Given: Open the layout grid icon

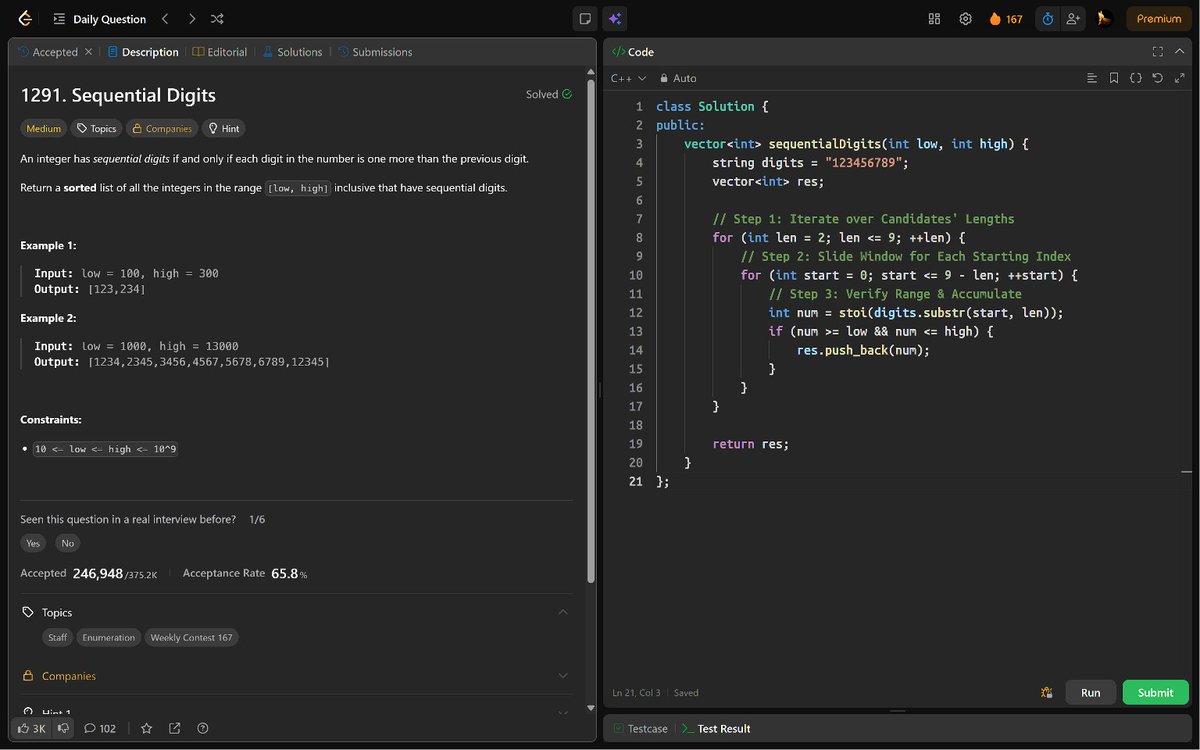Looking at the screenshot, I should (935, 19).
